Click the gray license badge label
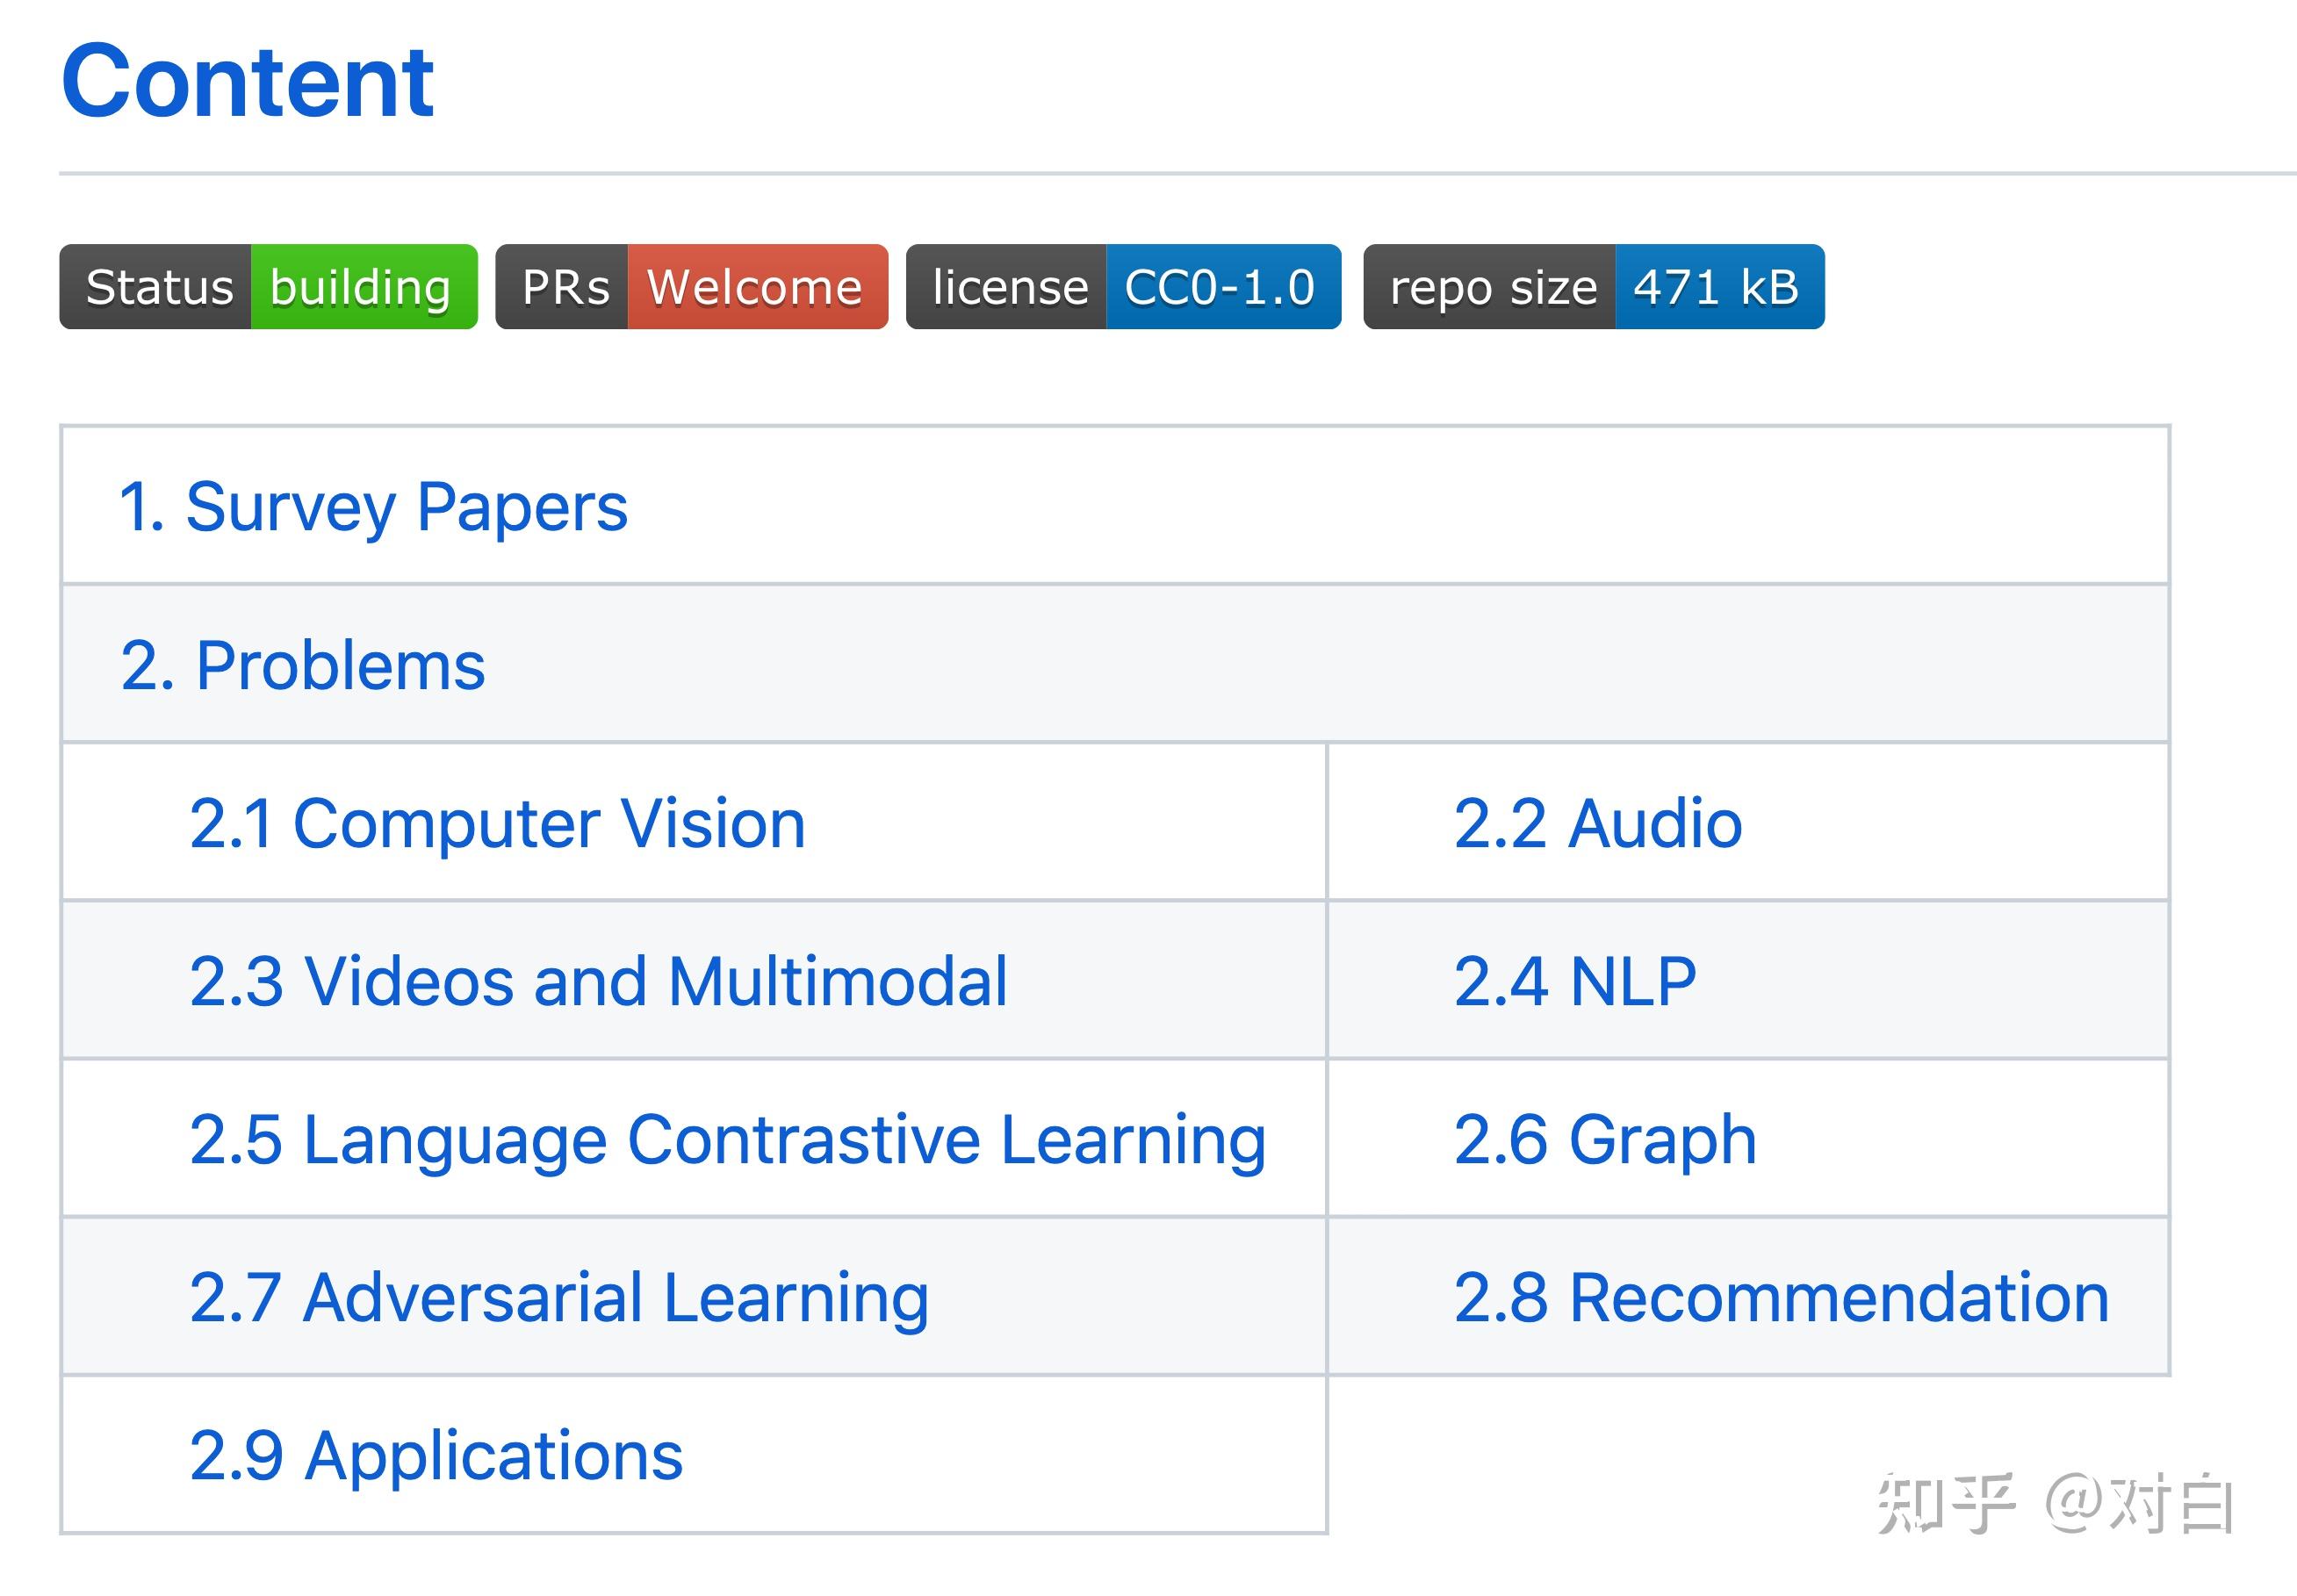 point(1007,287)
